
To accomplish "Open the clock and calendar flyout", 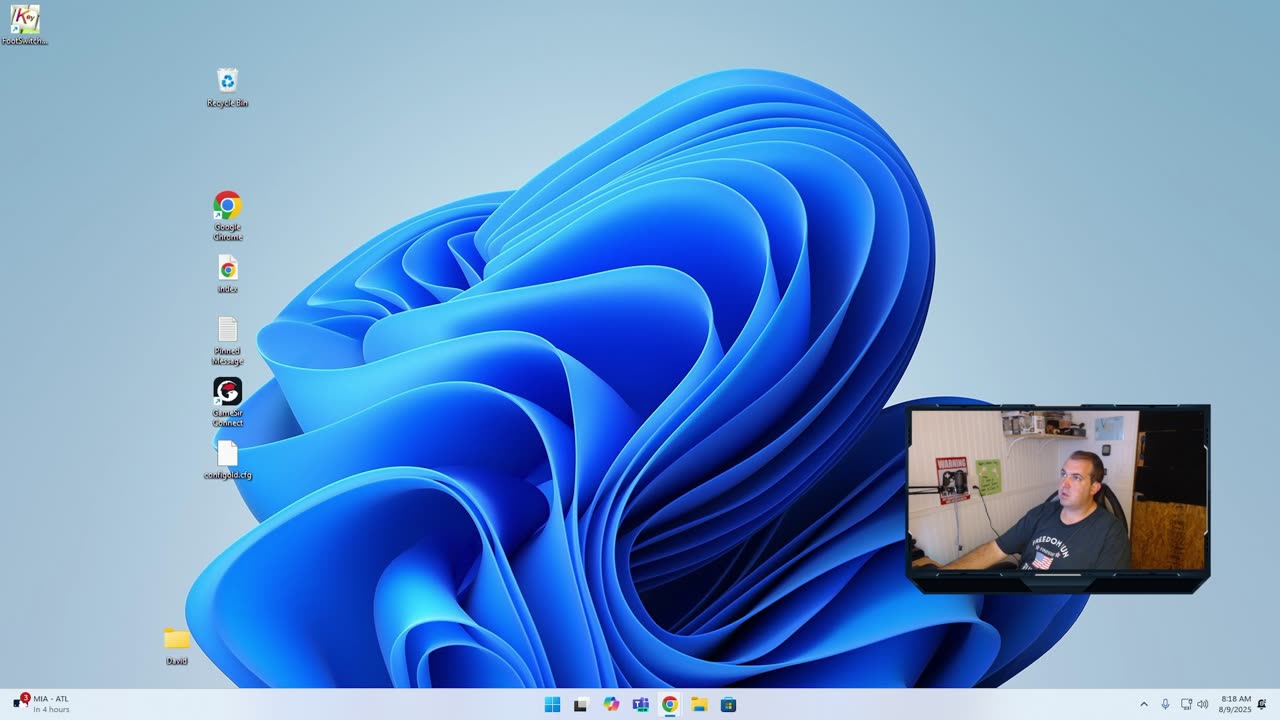I will coord(1235,705).
